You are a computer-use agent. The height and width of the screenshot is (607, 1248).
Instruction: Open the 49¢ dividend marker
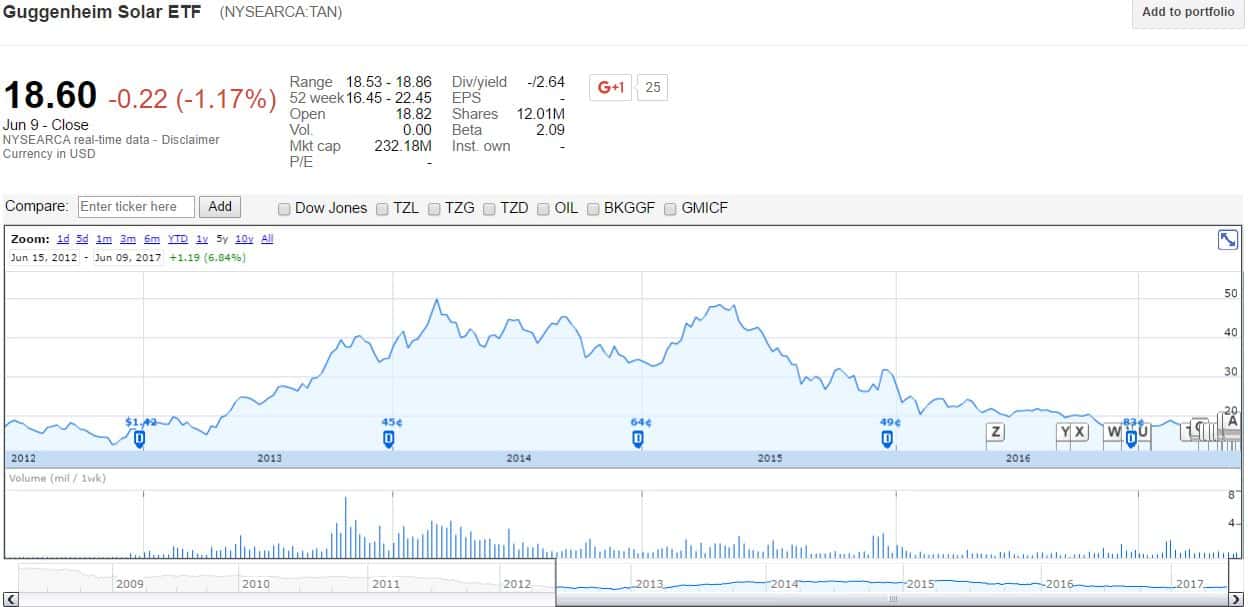point(887,438)
